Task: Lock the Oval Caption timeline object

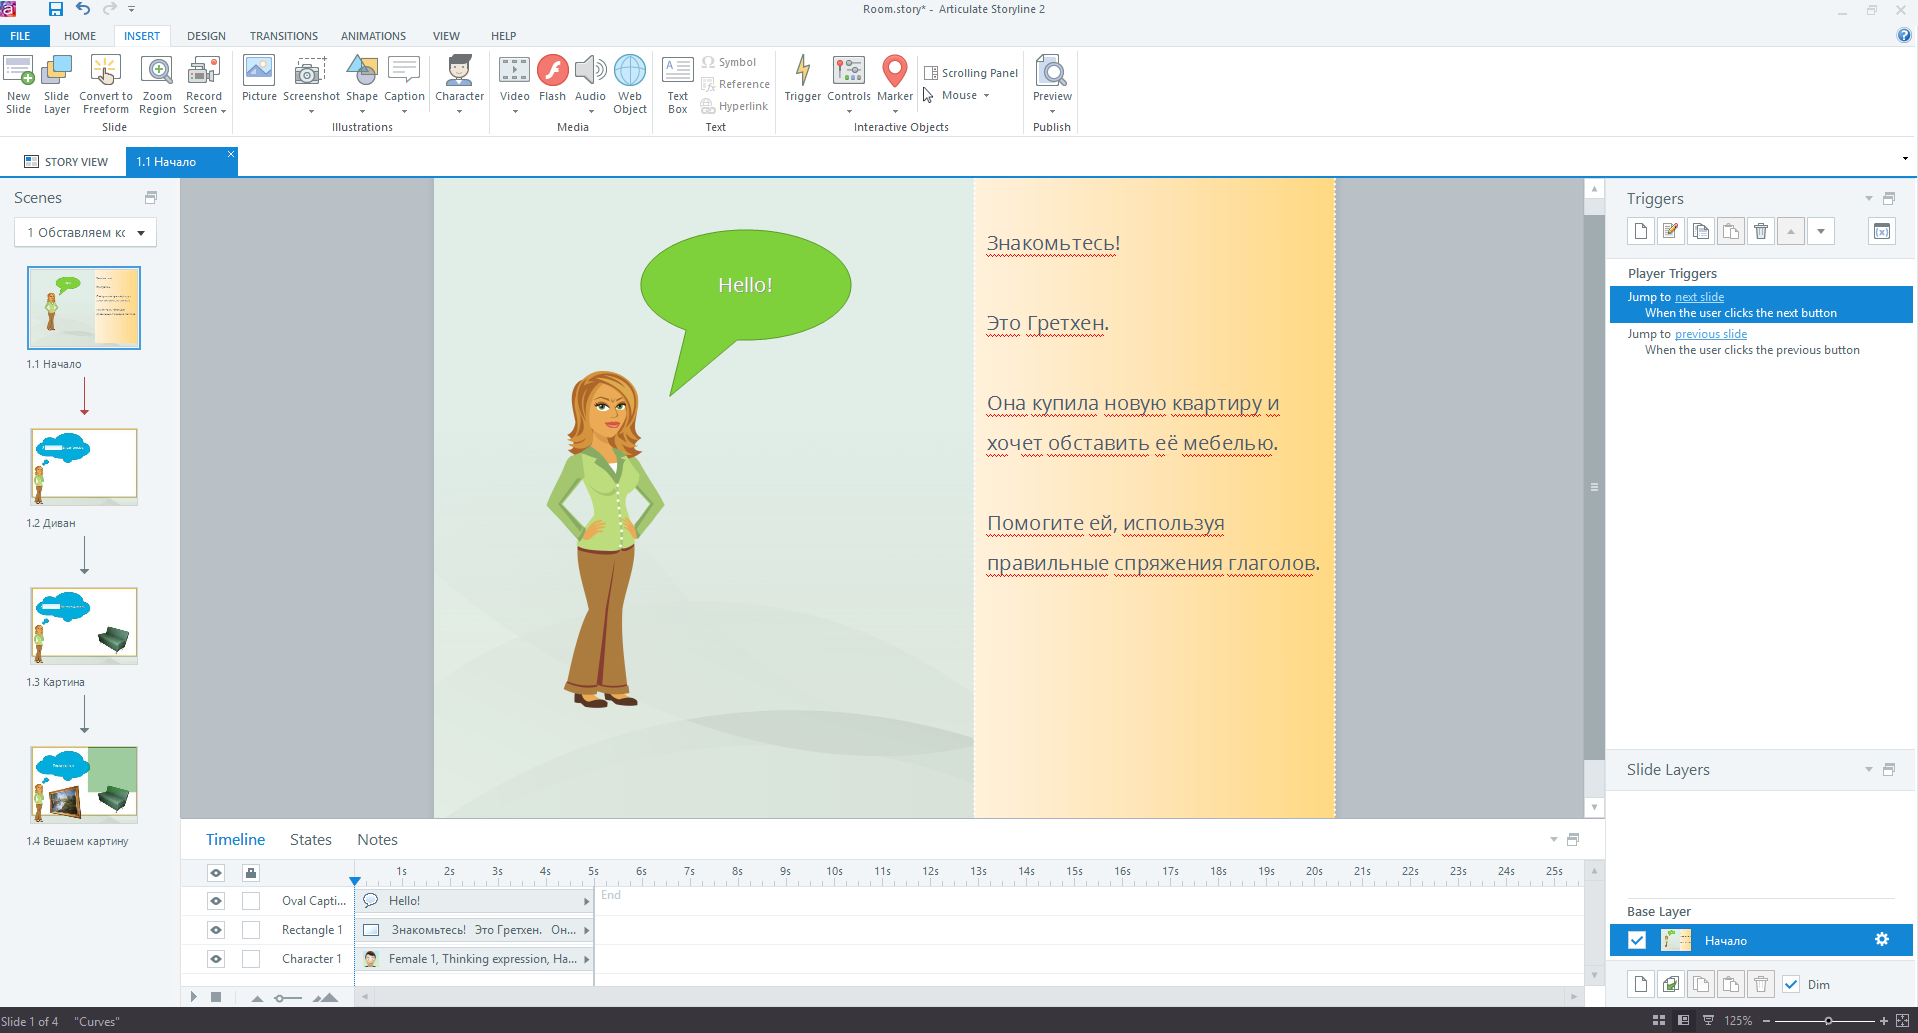Action: click(x=251, y=901)
